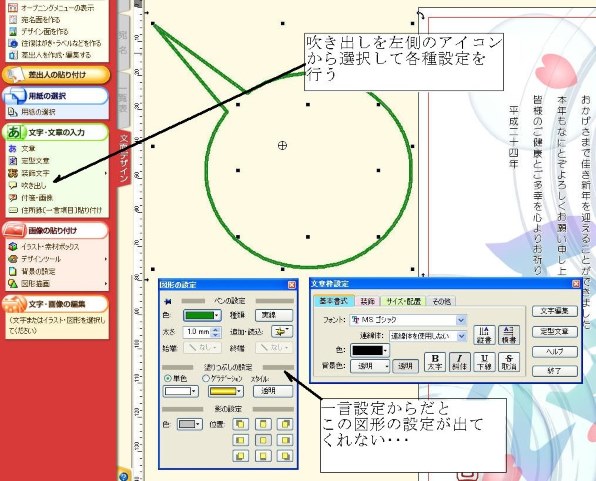Click the 差出人の貼り付け orange button
Viewport: 596px width, 481px height.
56,75
